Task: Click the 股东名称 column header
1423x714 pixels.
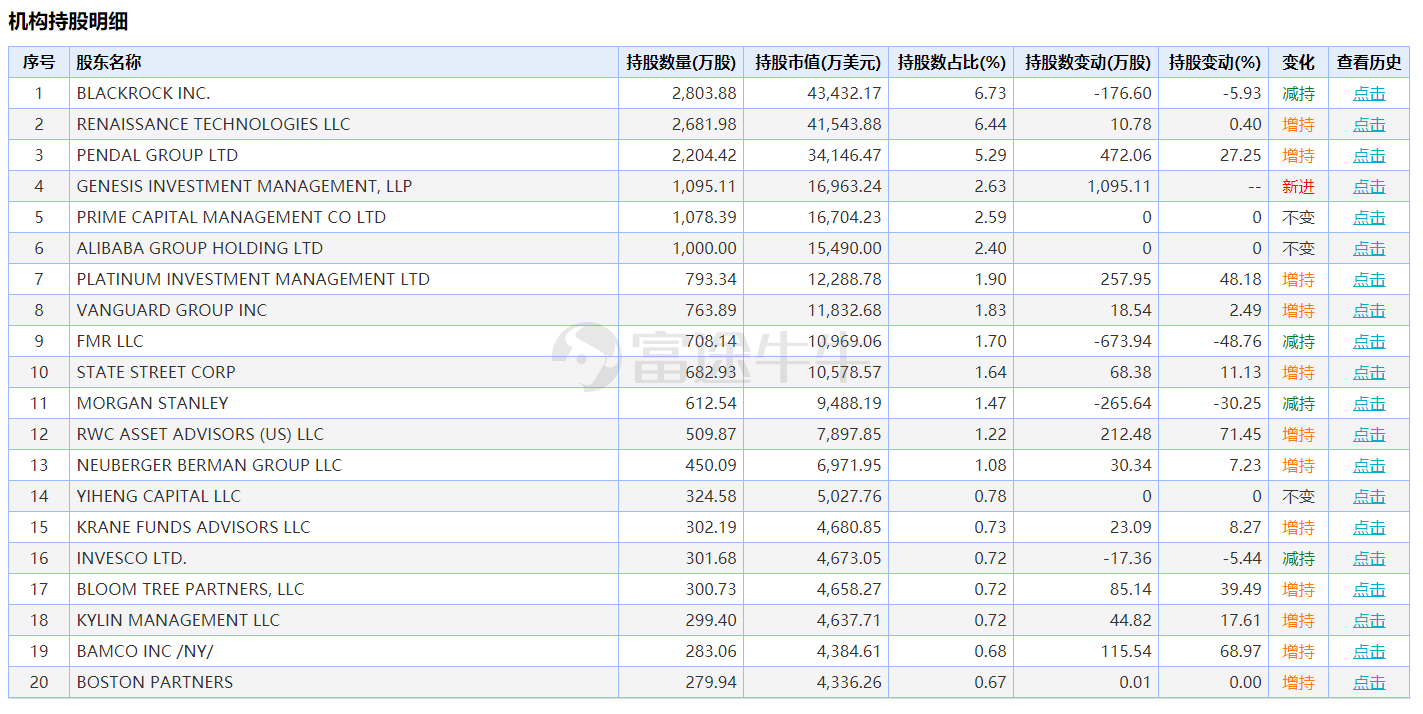Action: tap(344, 62)
